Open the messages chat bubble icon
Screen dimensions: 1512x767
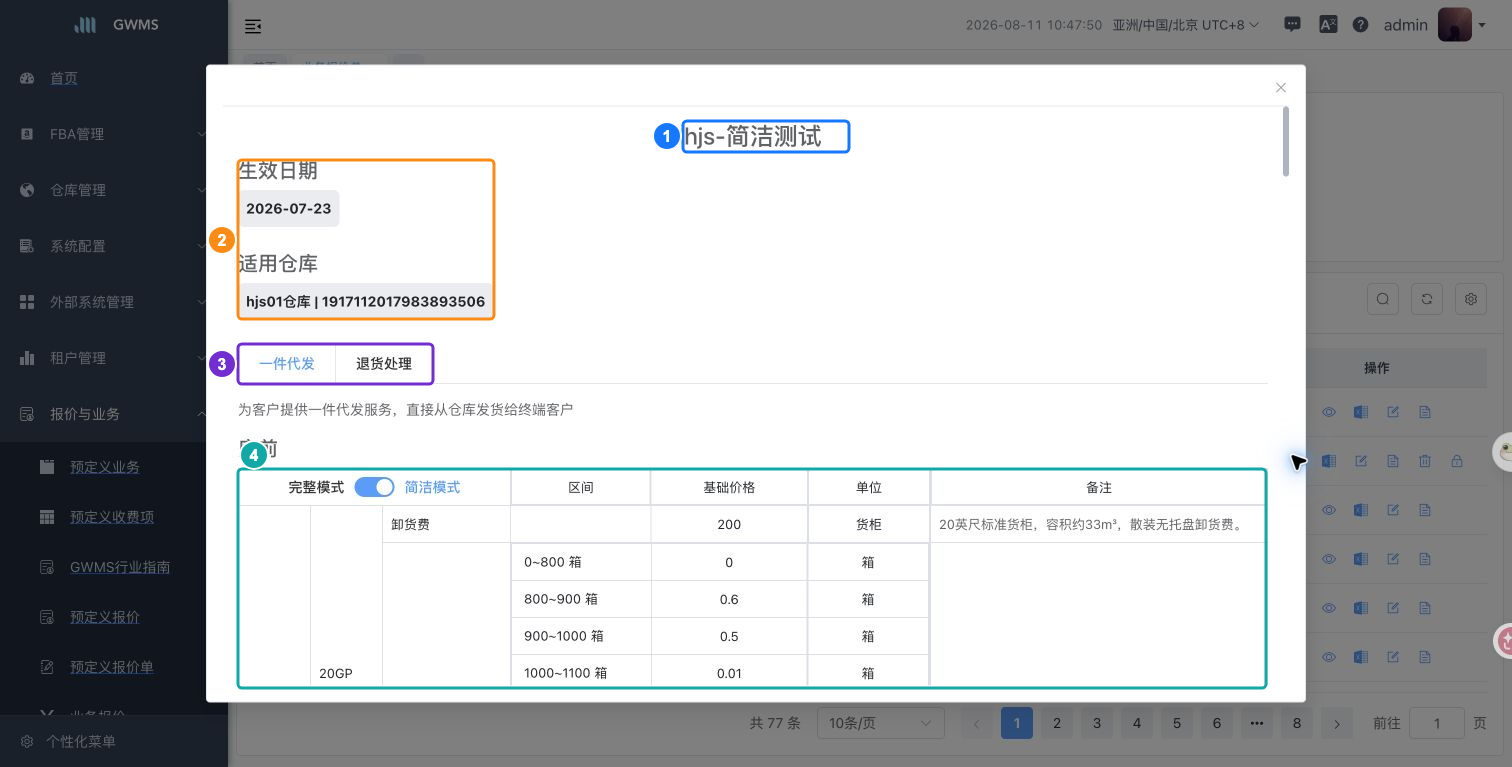click(1292, 25)
